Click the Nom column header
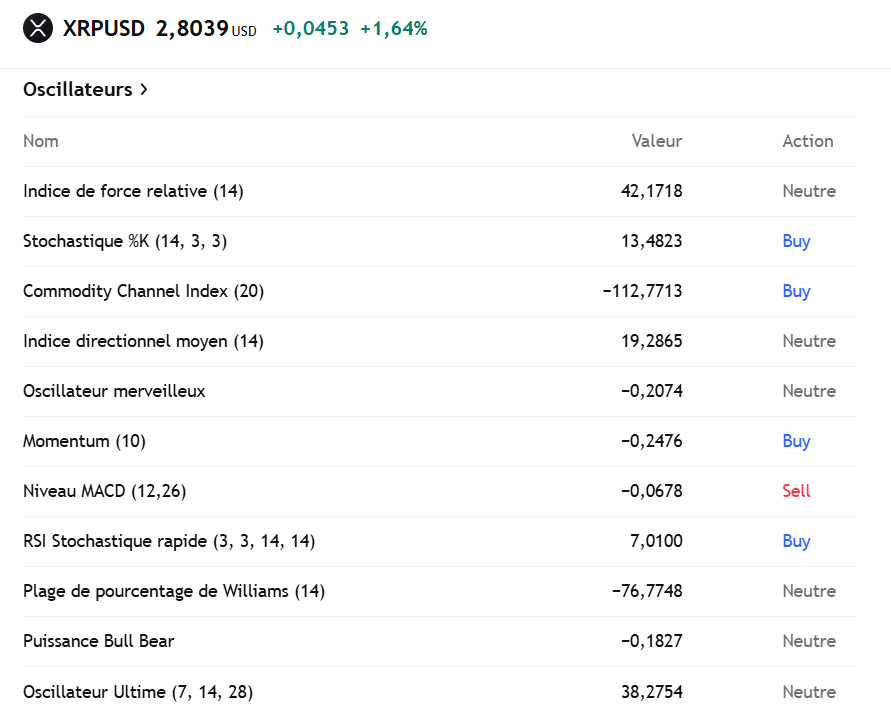 click(x=41, y=141)
